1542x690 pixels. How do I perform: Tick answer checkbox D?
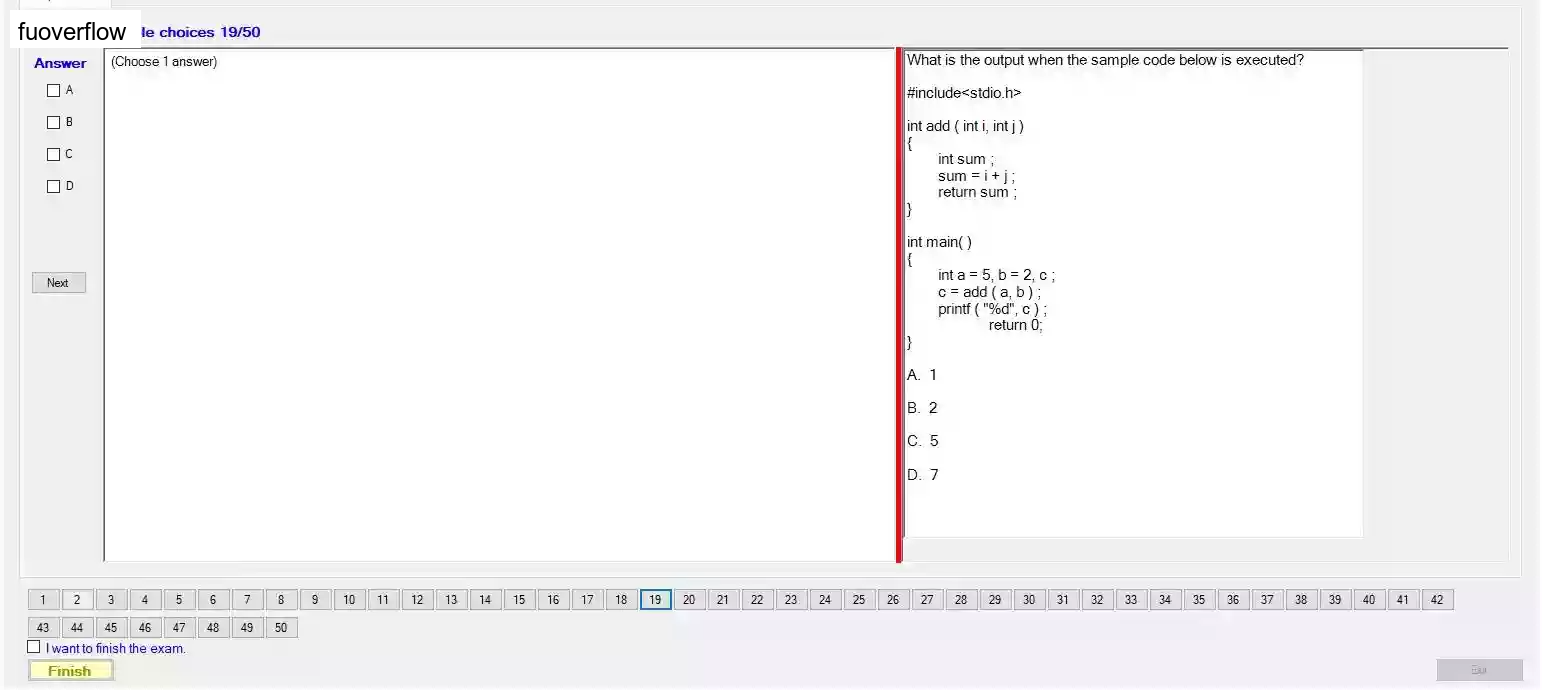(x=54, y=187)
